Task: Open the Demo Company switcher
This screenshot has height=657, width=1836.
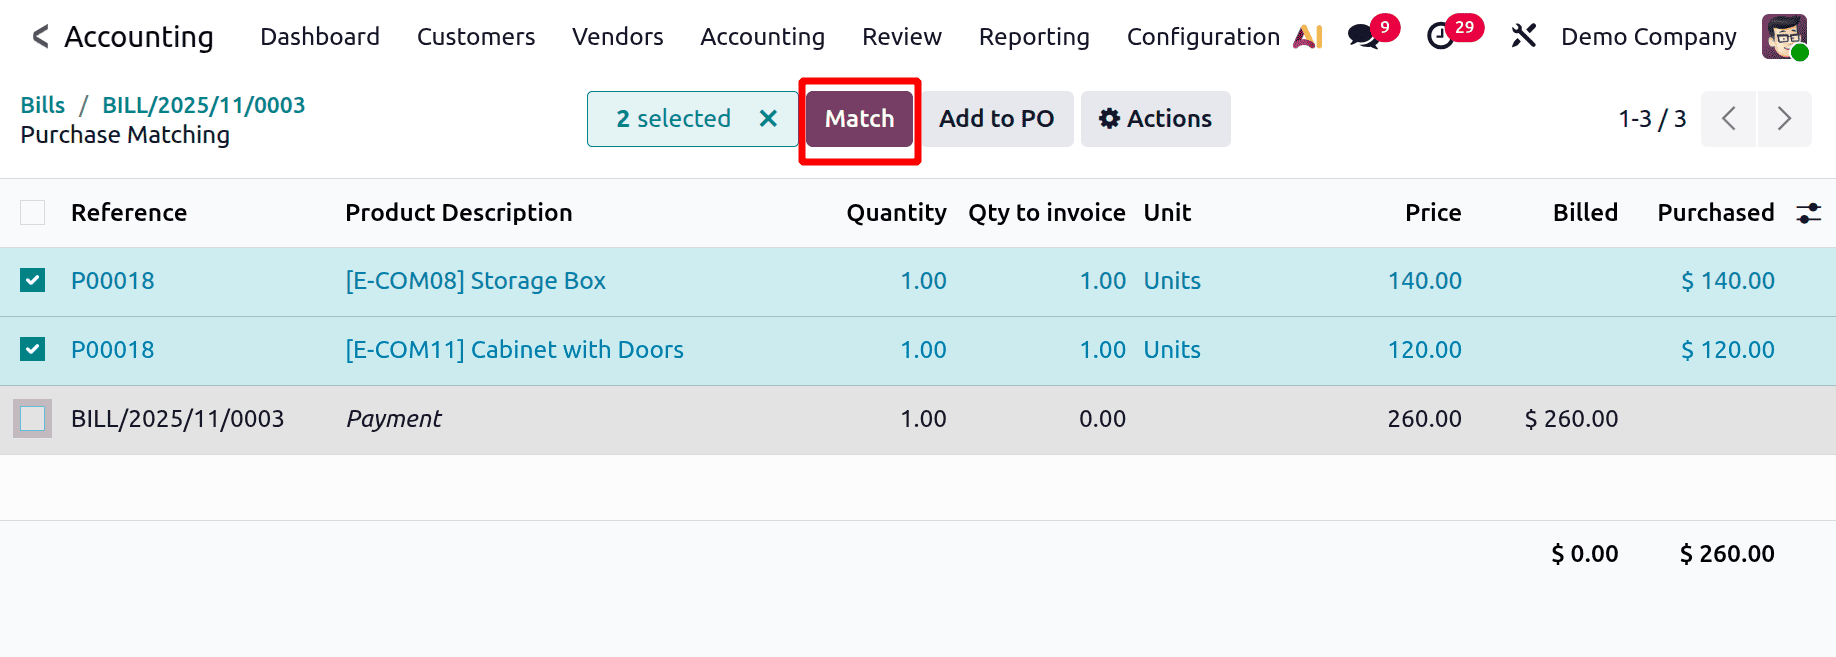Action: [x=1649, y=37]
